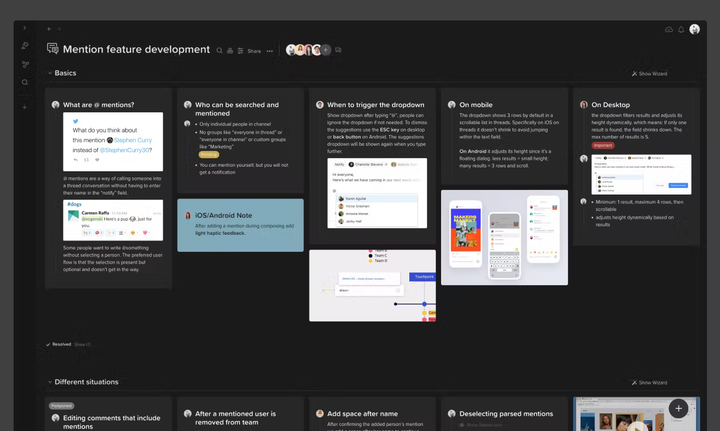Show Wizard for Different situations section
This screenshot has width=720, height=431.
pos(649,382)
